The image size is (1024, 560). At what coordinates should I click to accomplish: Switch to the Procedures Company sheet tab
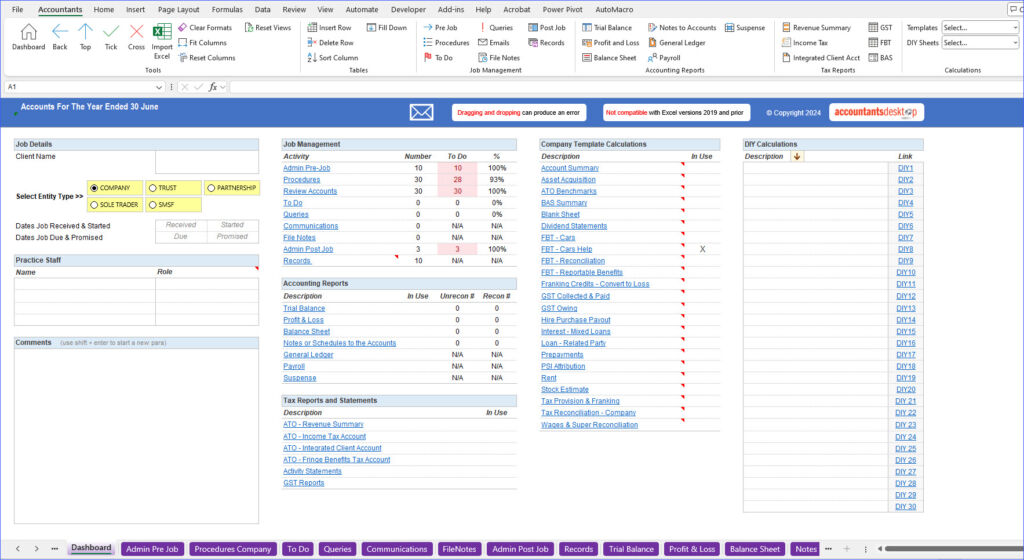[233, 549]
